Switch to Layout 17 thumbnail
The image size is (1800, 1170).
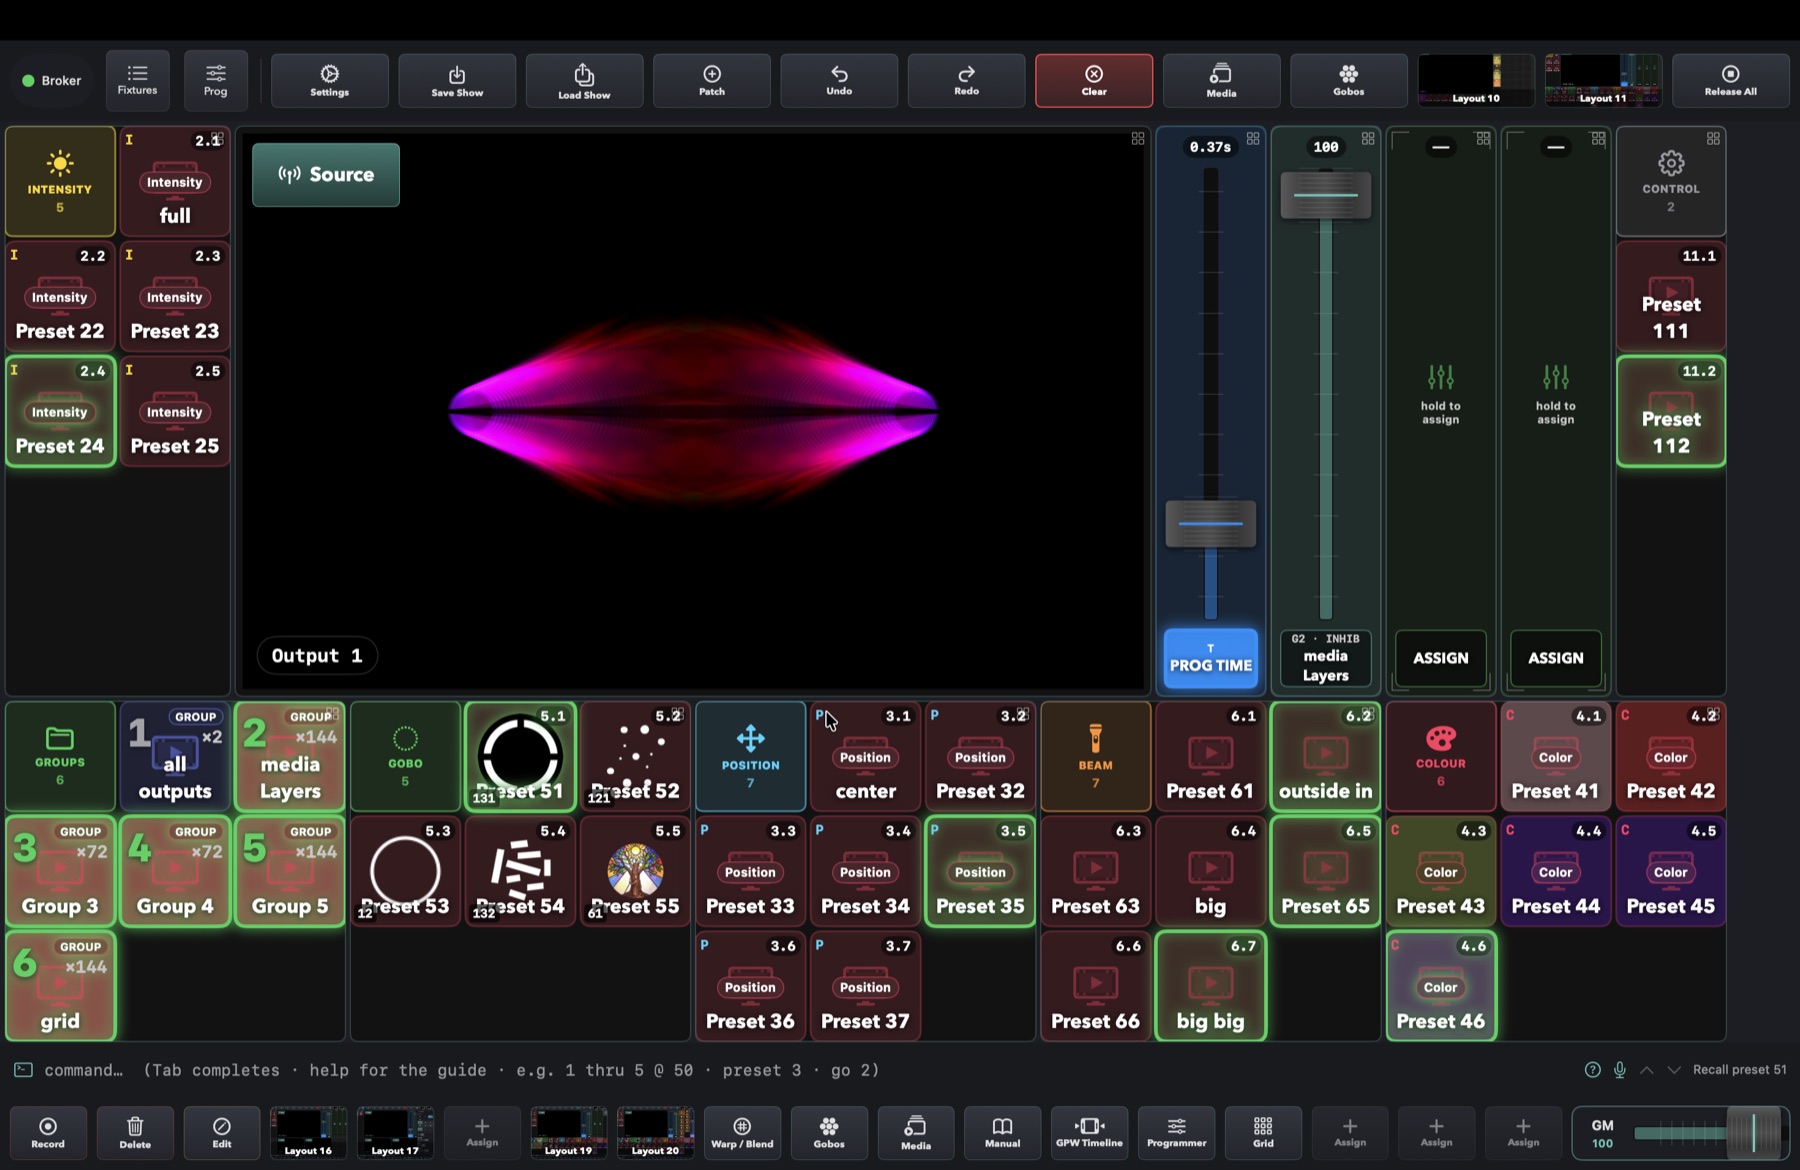395,1132
